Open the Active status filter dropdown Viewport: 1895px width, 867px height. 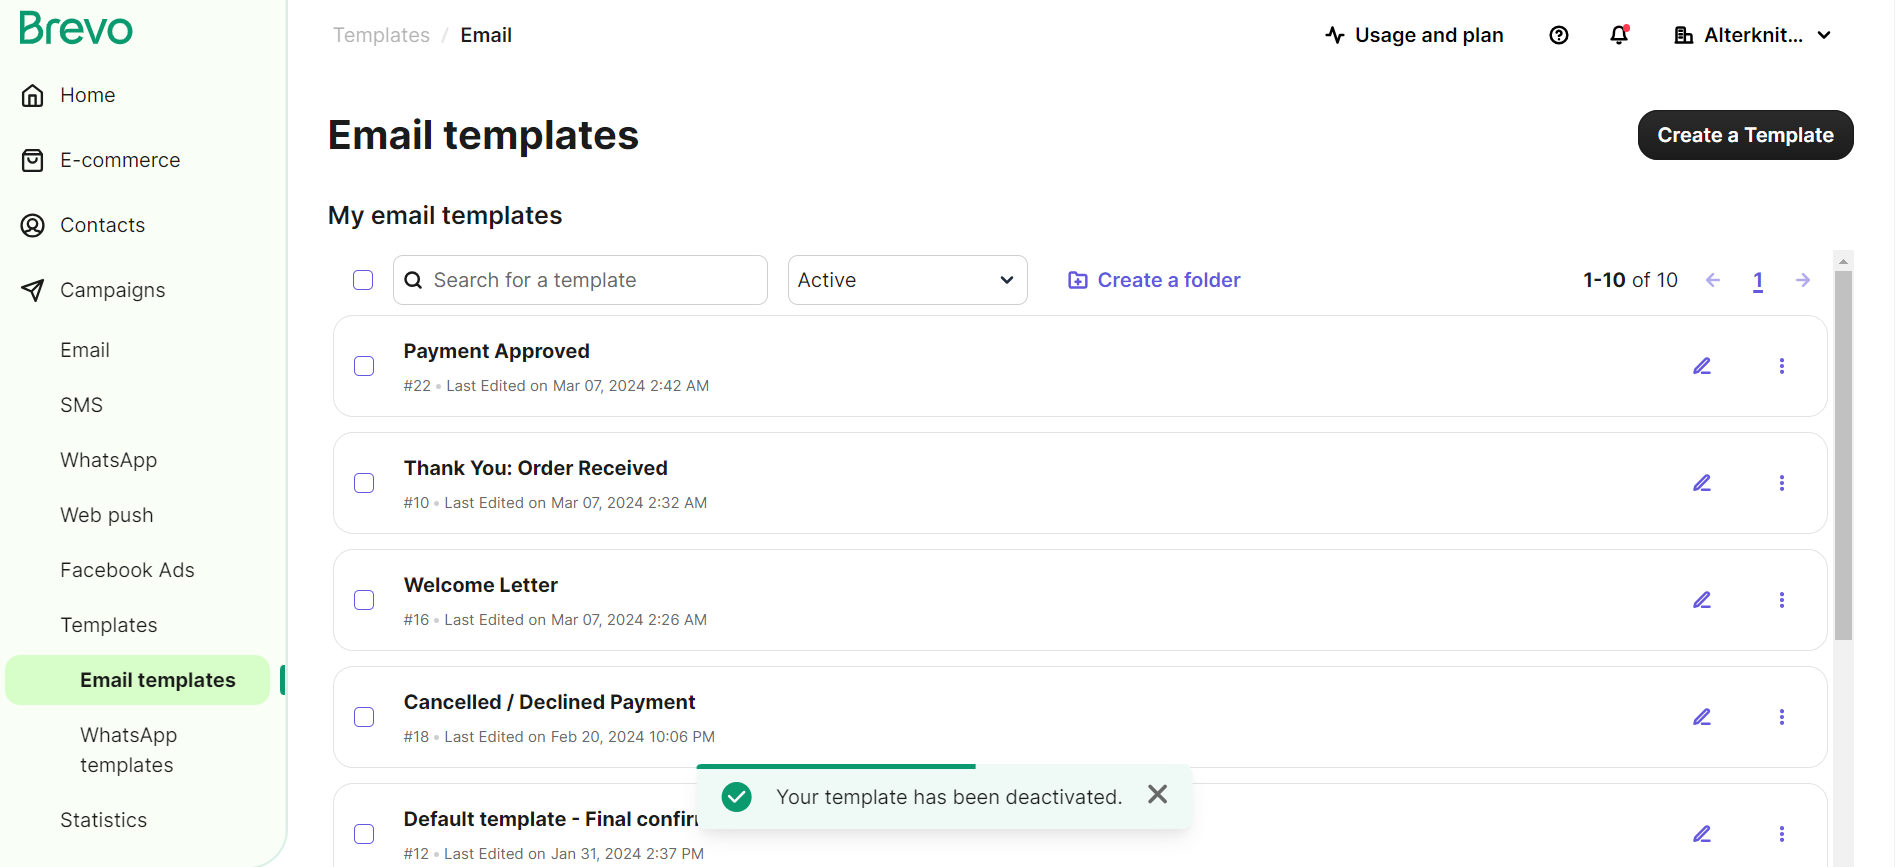(x=907, y=280)
